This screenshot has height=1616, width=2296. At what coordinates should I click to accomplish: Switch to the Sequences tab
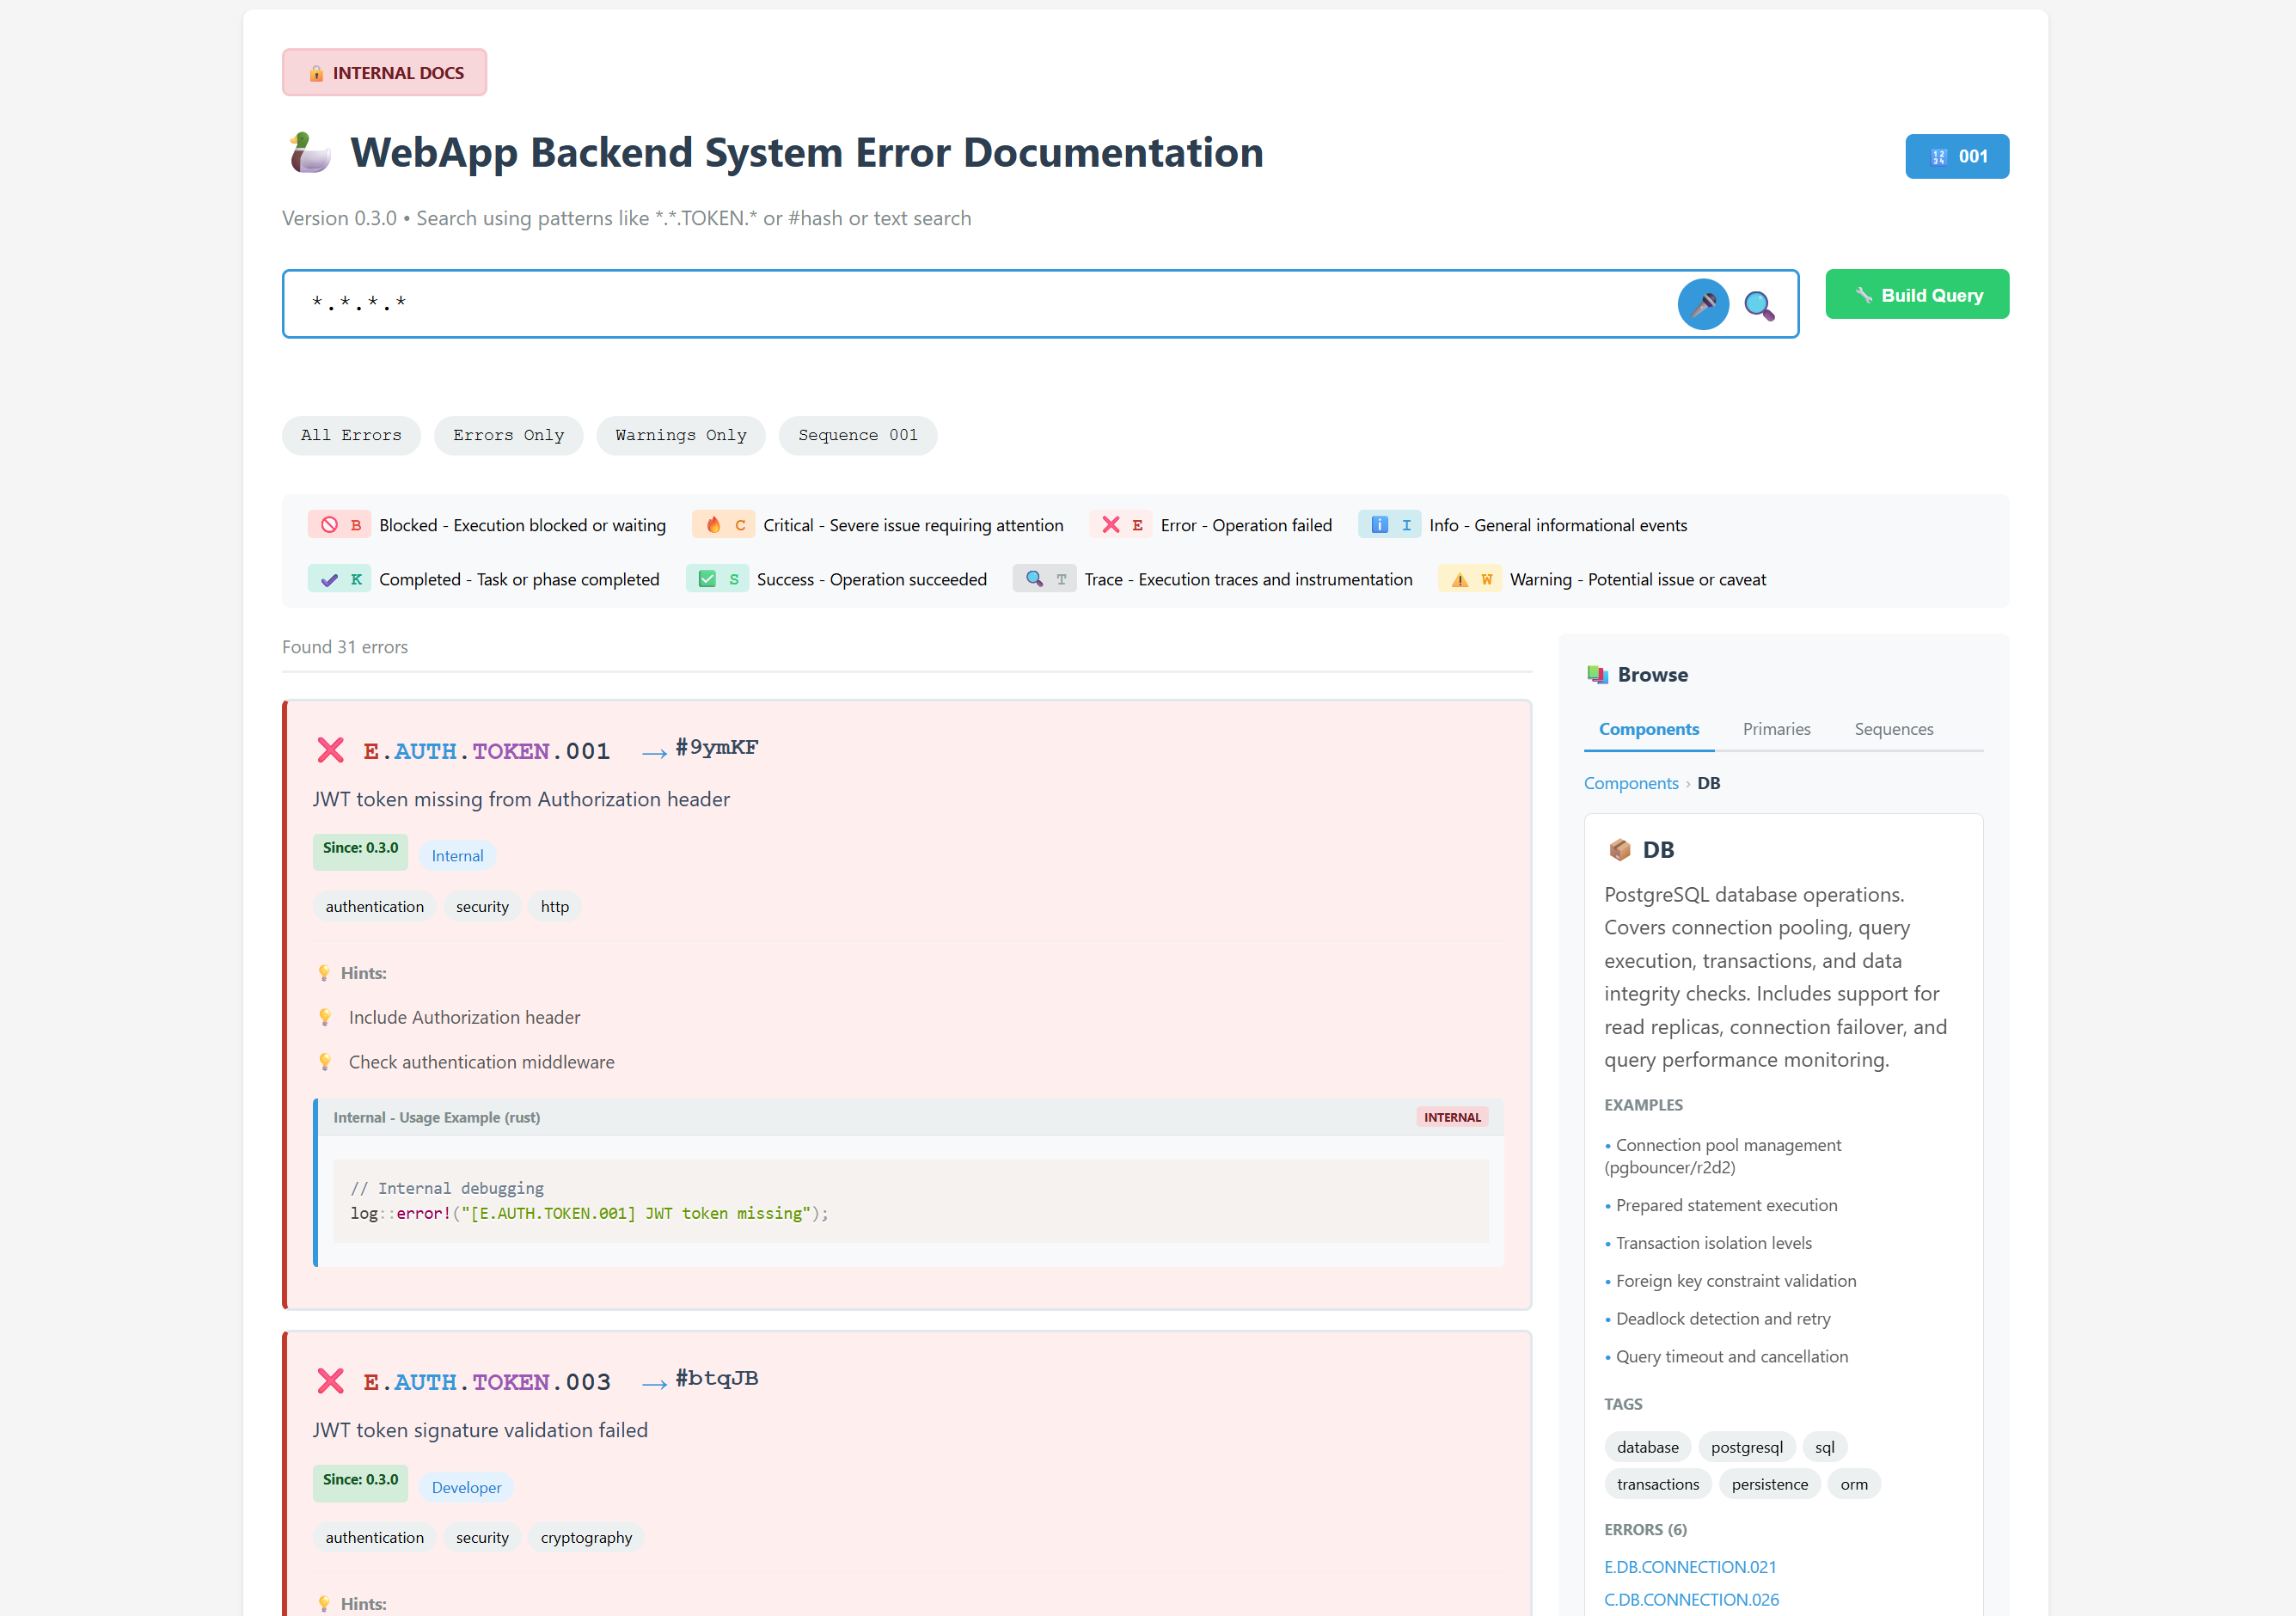tap(1893, 729)
